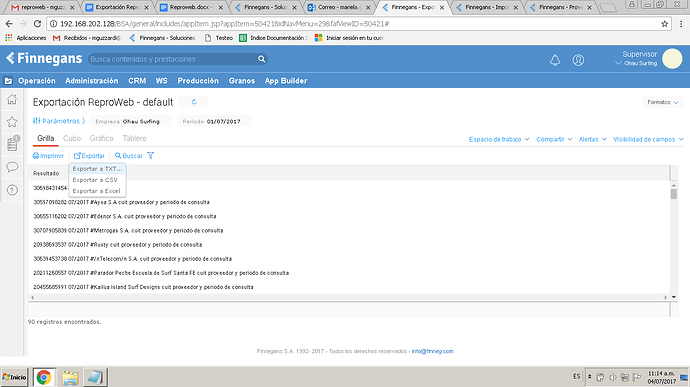Click the filter funnel icon
This screenshot has width=690, height=387.
pyautogui.click(x=150, y=155)
